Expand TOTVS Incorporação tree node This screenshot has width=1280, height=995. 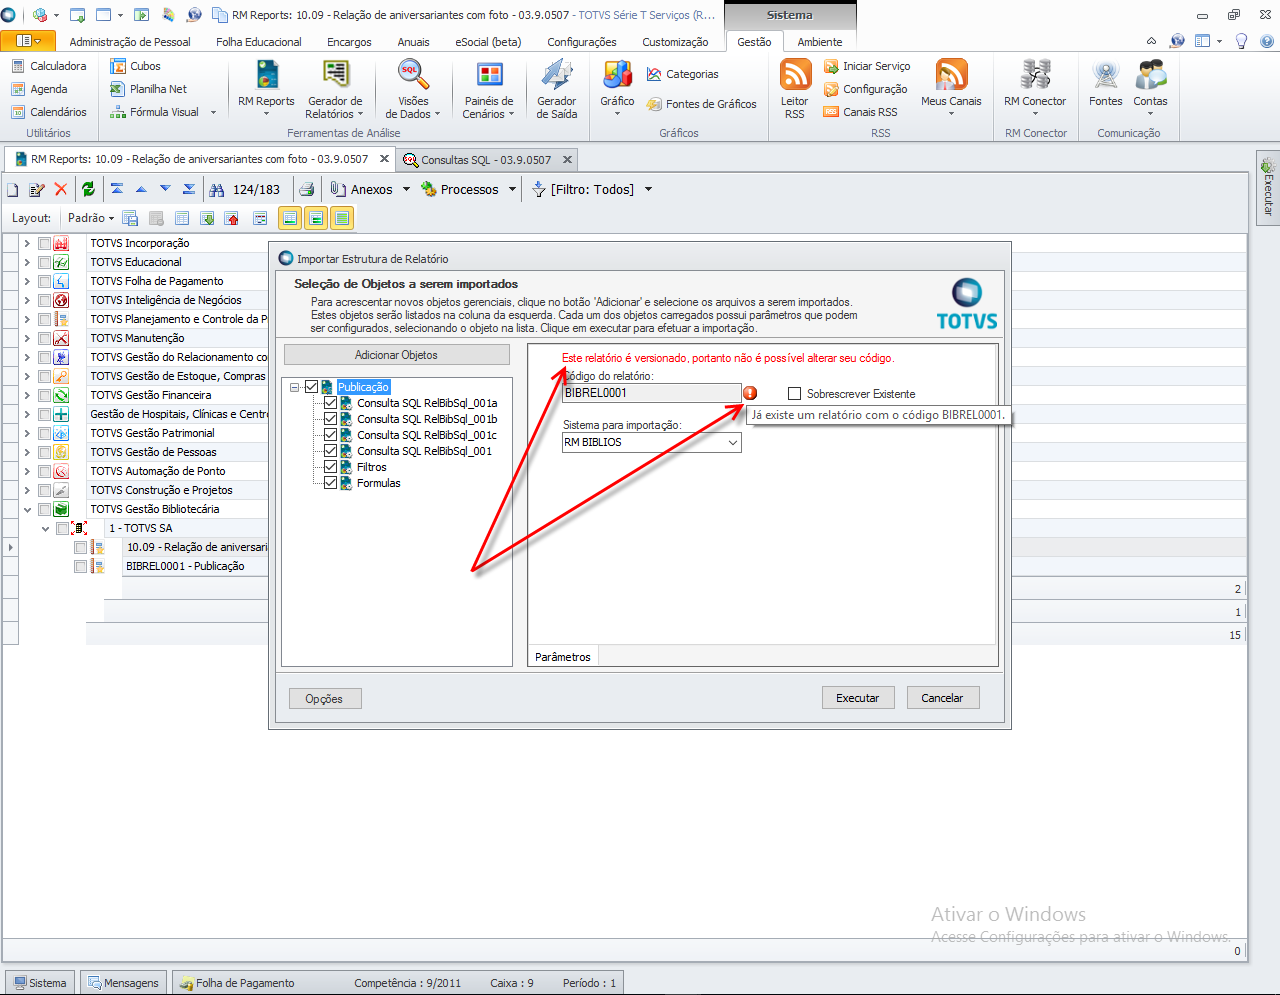(x=27, y=243)
